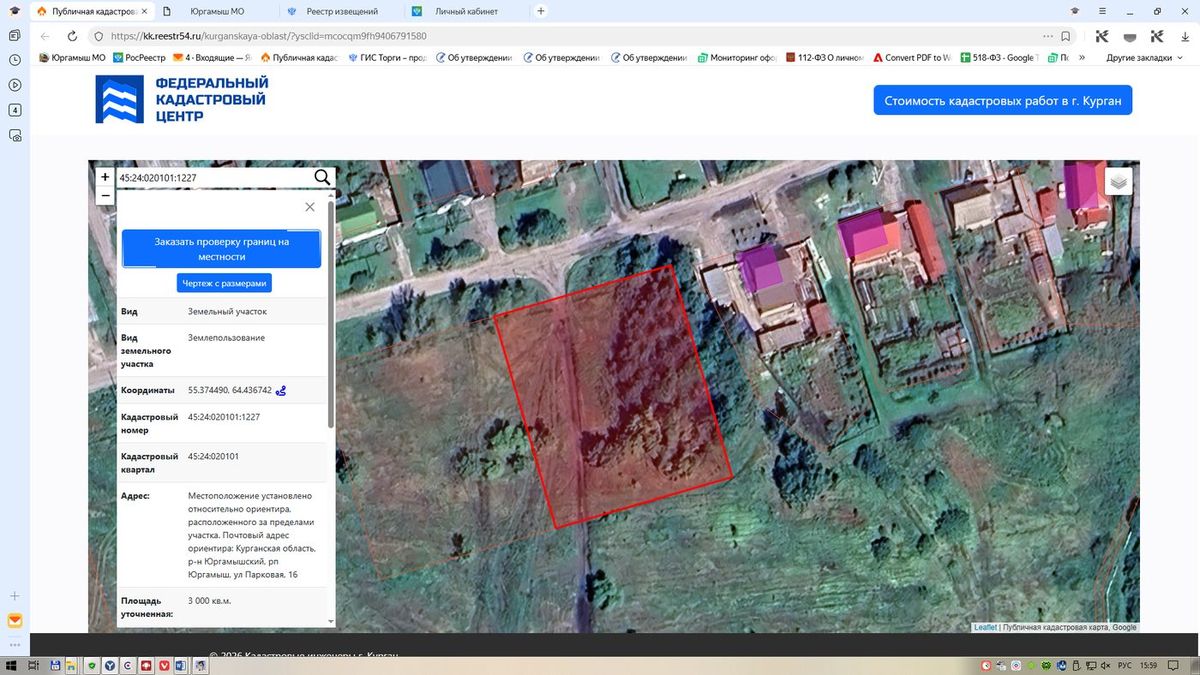The height and width of the screenshot is (675, 1200).
Task: Open Leaflet attribution link
Action: [985, 627]
